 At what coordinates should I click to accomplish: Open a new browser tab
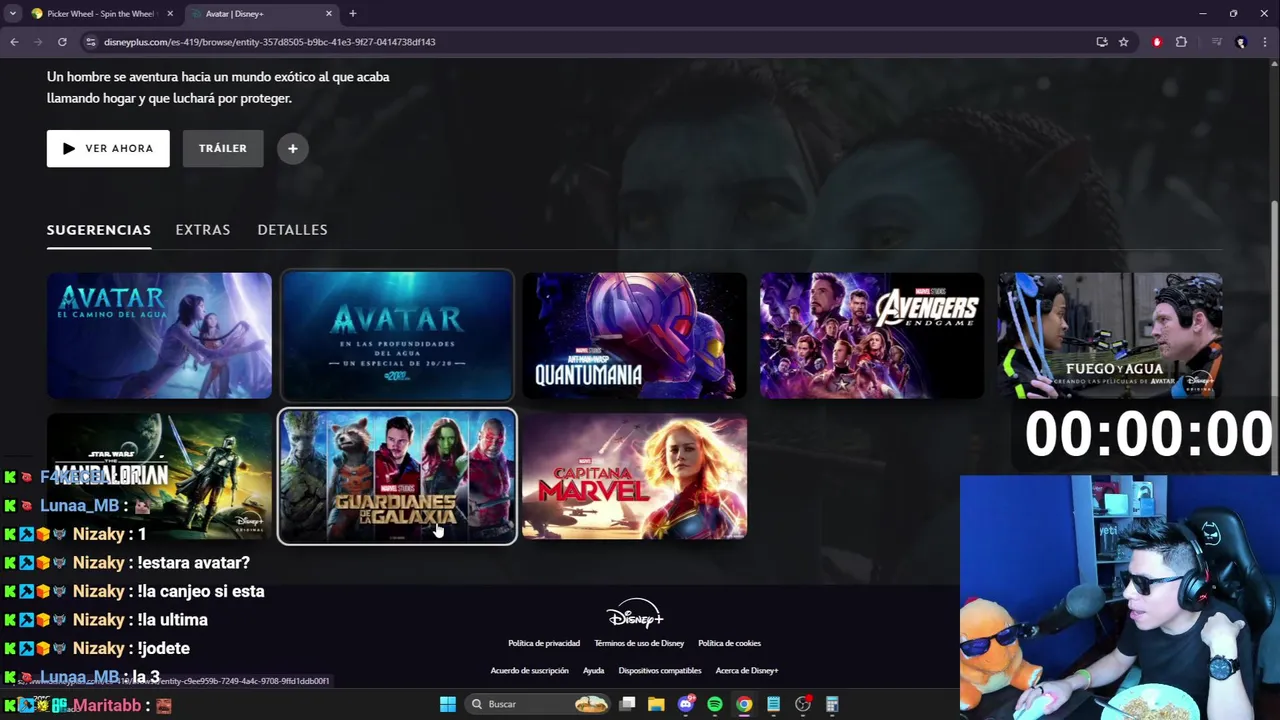pyautogui.click(x=352, y=14)
